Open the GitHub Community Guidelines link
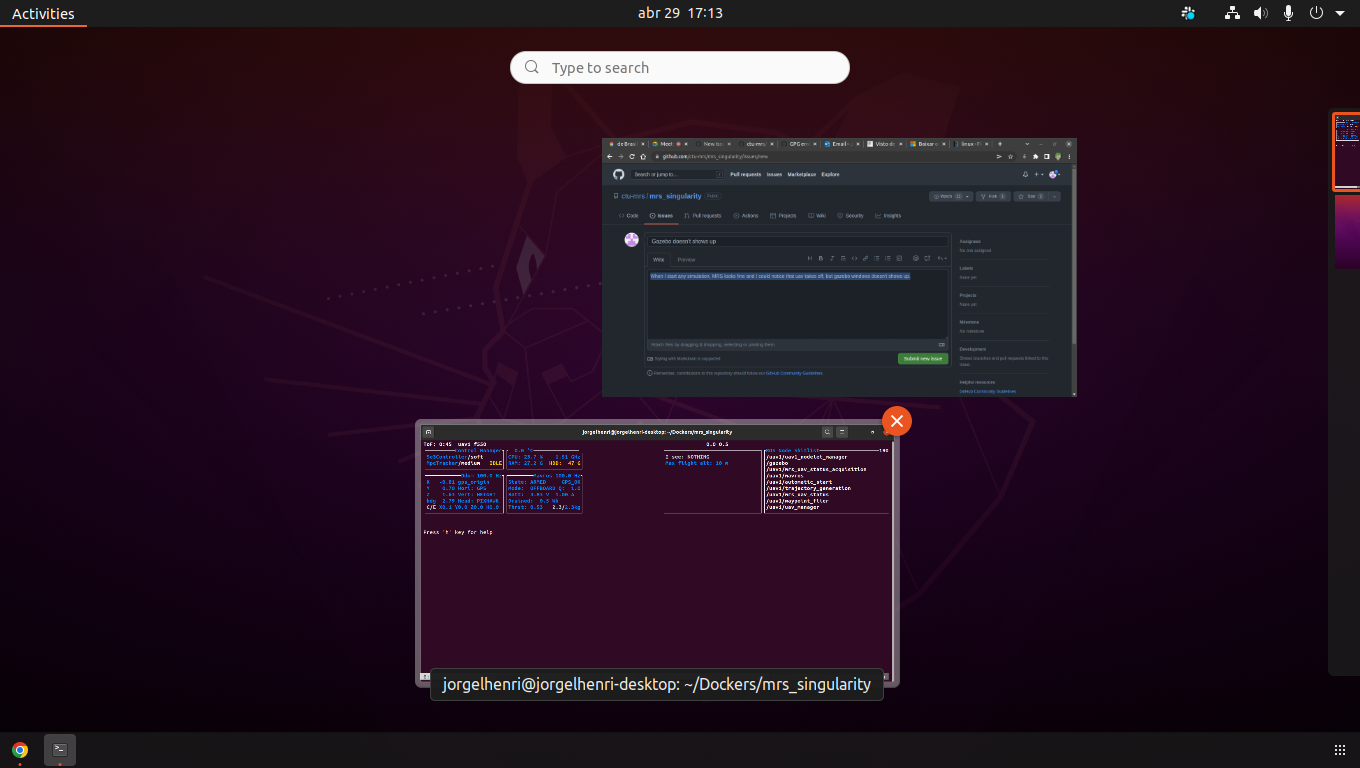1360x768 pixels. click(x=795, y=372)
